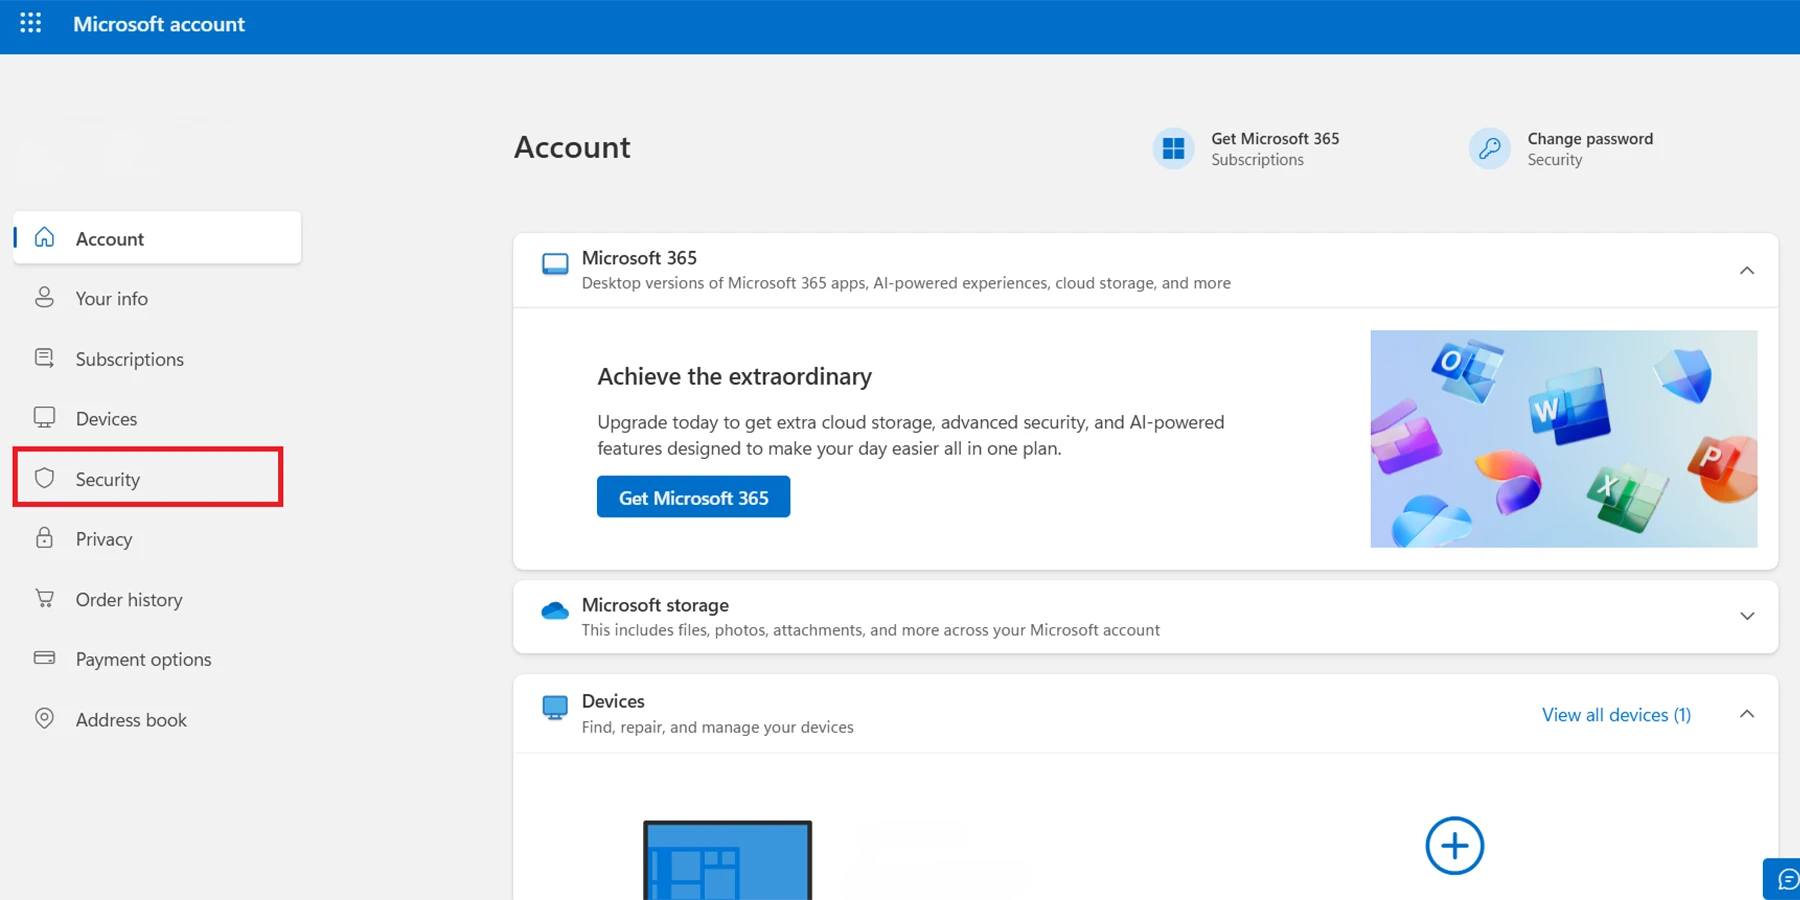
Task: Click the Achieve the extraordinary heading
Action: 734,376
